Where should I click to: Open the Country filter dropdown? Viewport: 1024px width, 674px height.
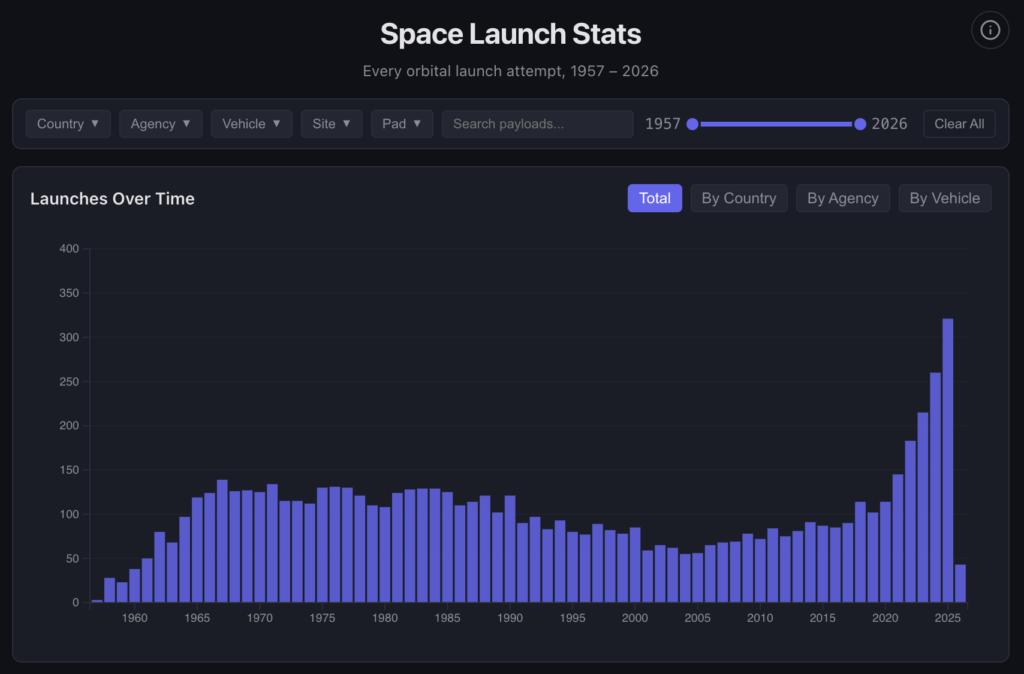coord(68,124)
